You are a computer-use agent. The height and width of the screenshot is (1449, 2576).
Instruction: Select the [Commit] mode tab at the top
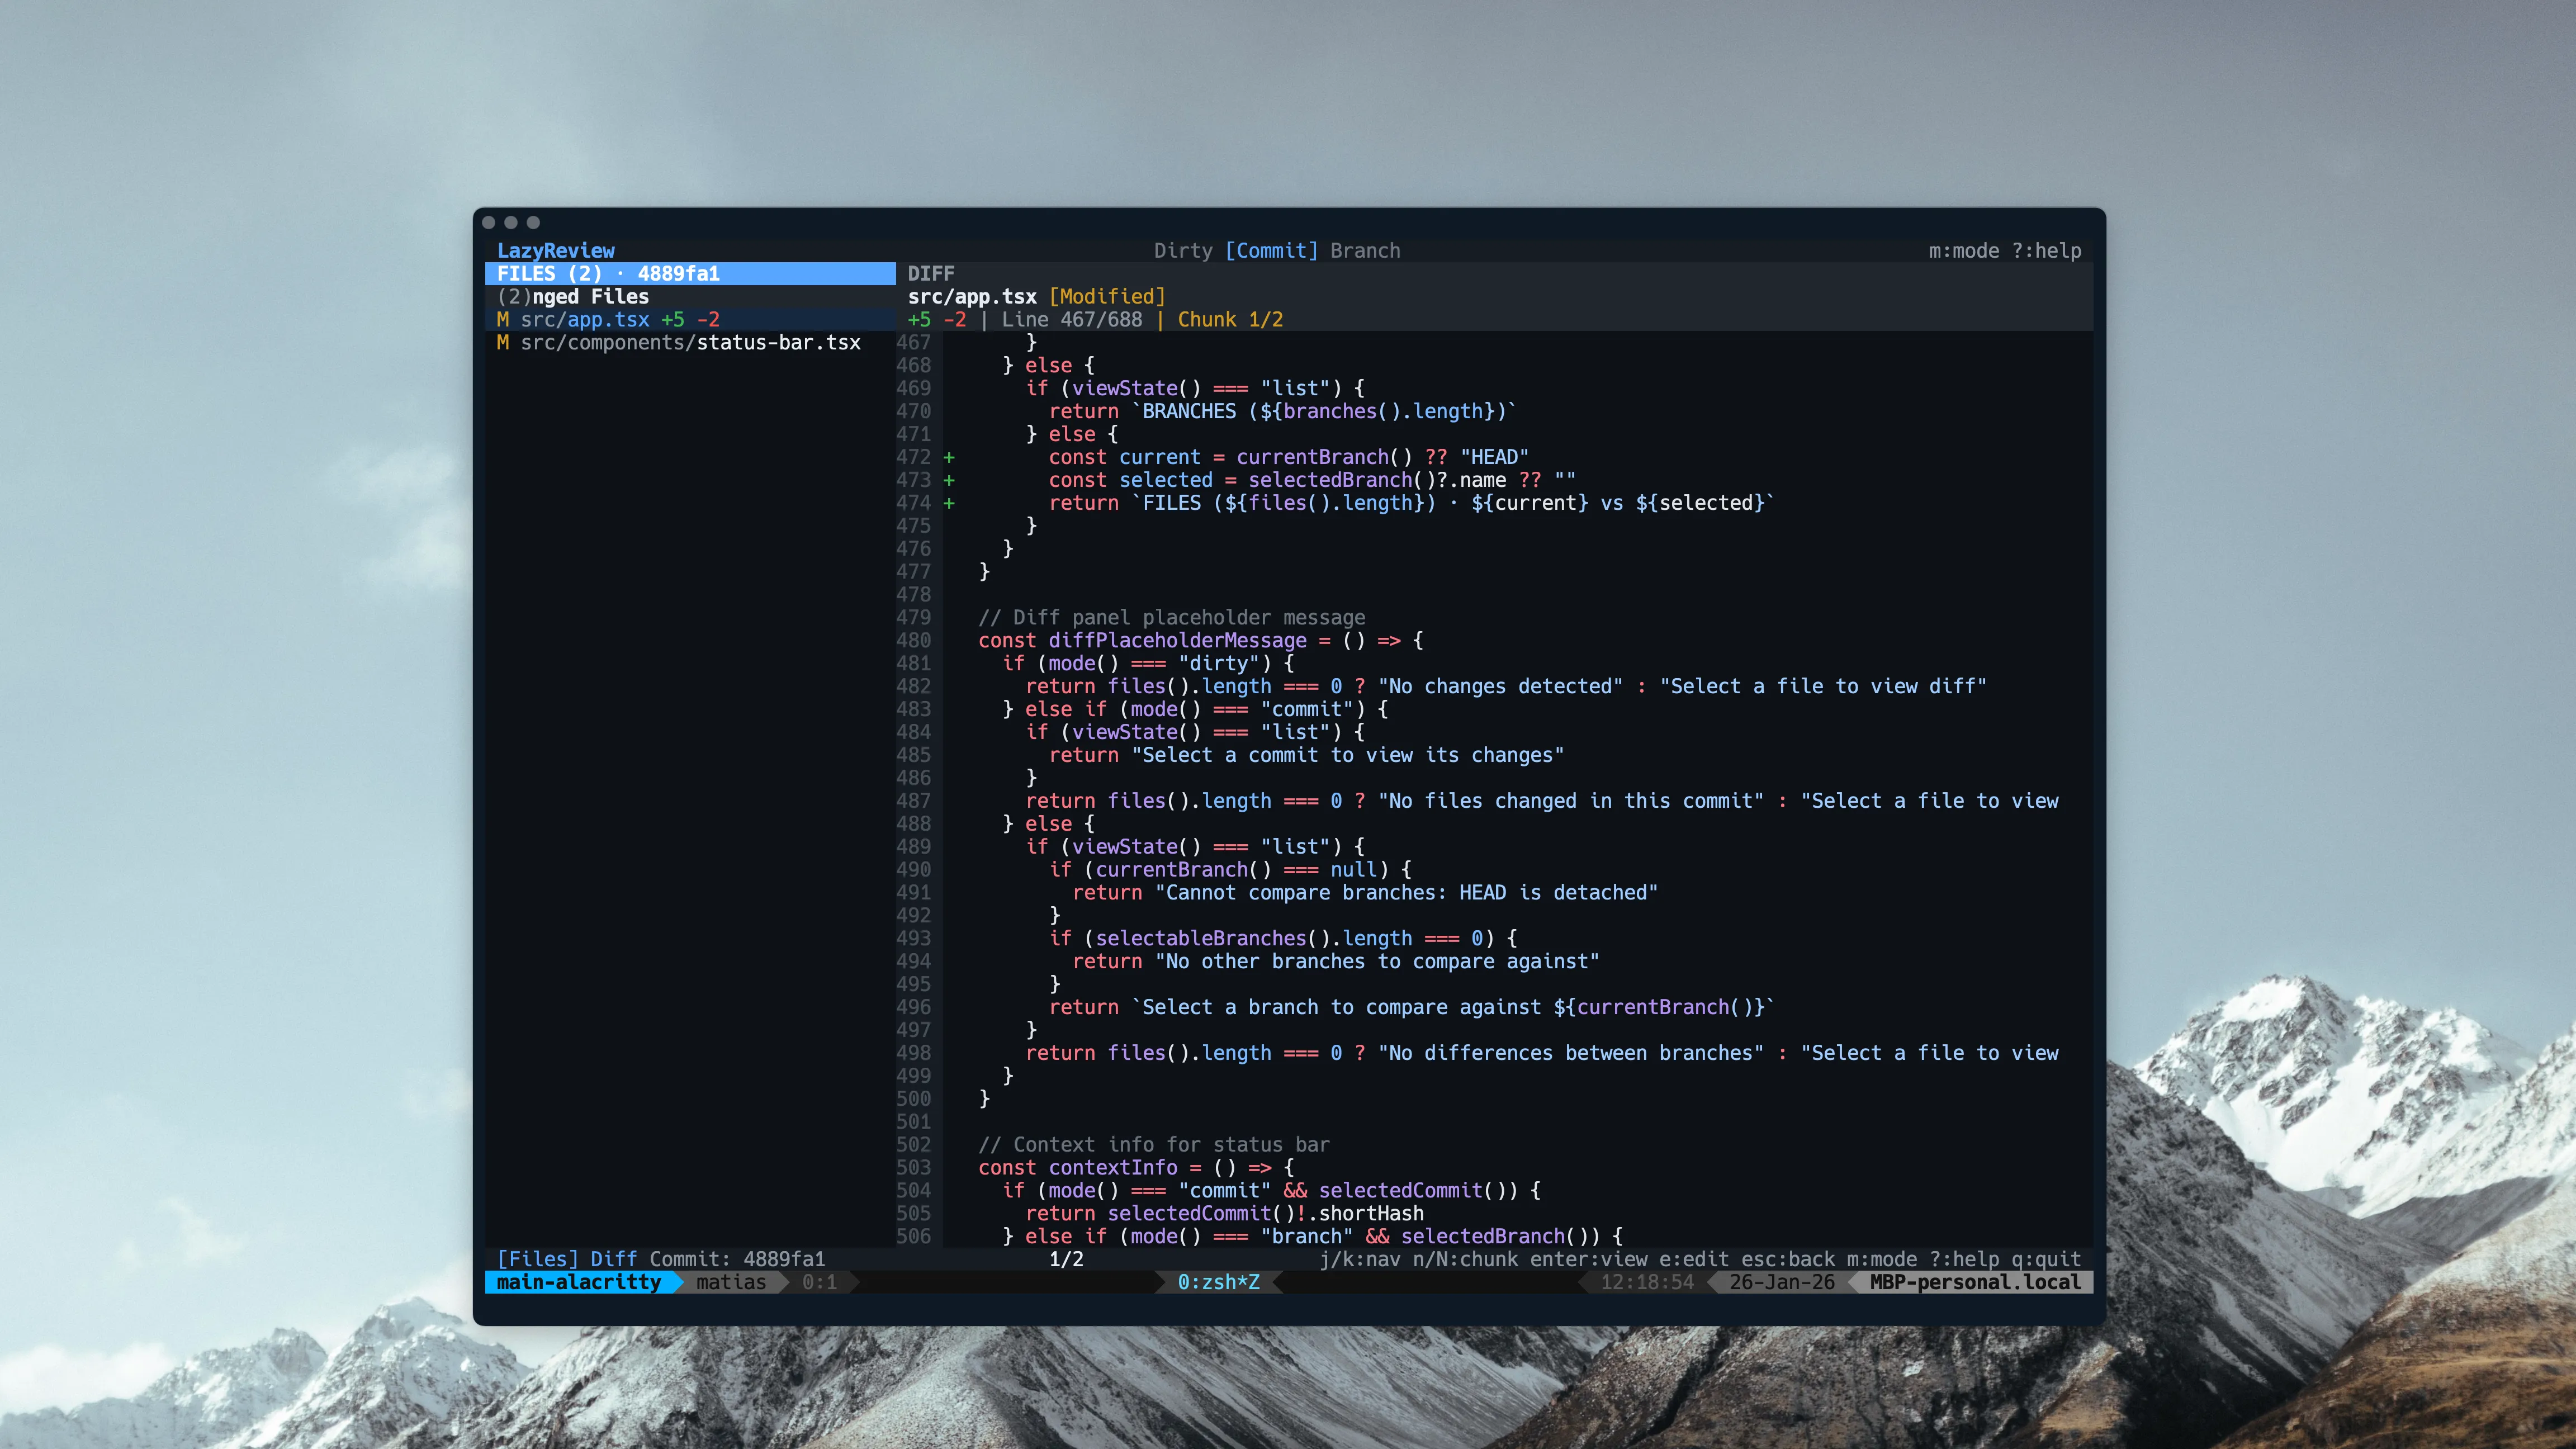tap(1274, 250)
